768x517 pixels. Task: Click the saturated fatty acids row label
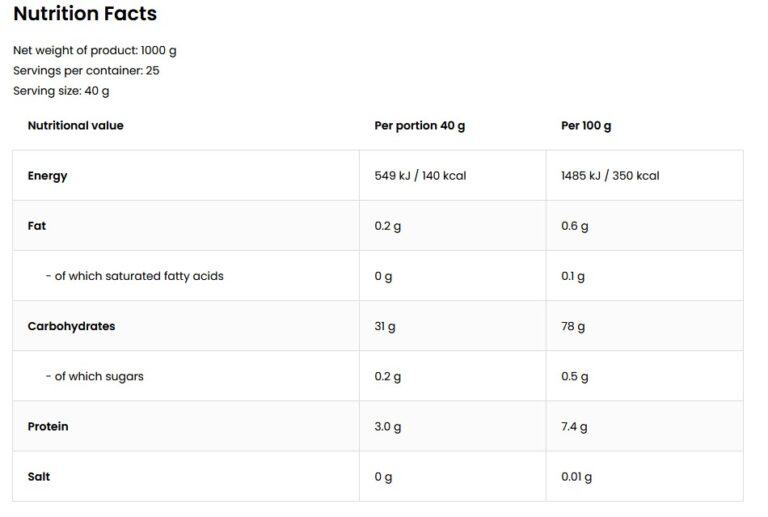134,276
